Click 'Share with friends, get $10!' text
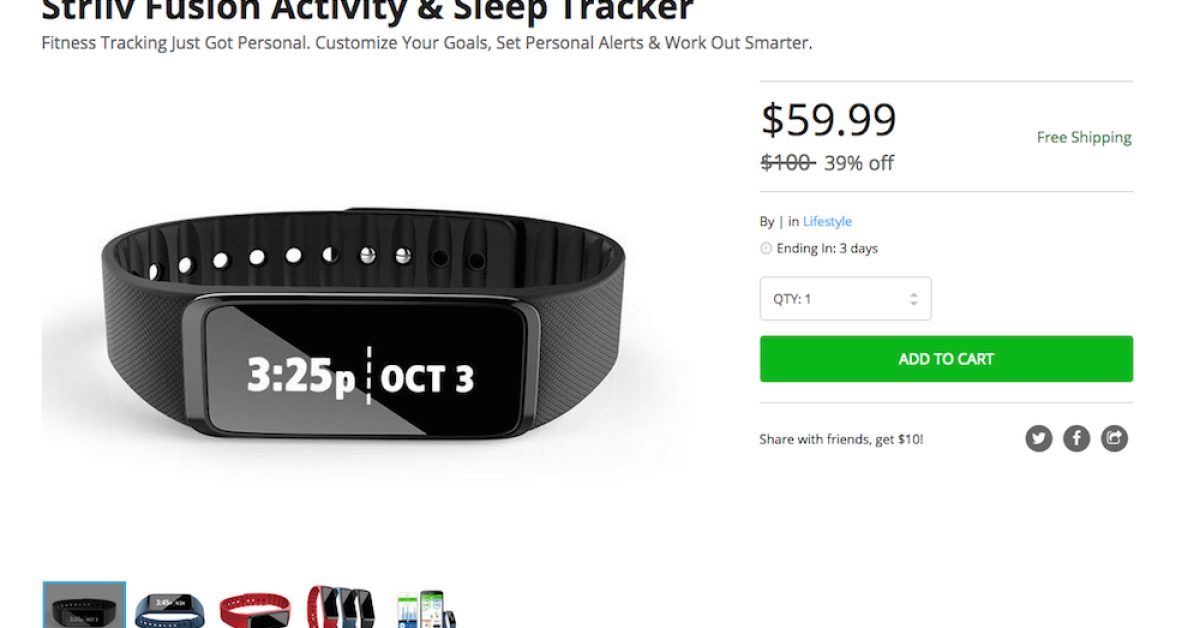The height and width of the screenshot is (628, 1200). coord(841,439)
